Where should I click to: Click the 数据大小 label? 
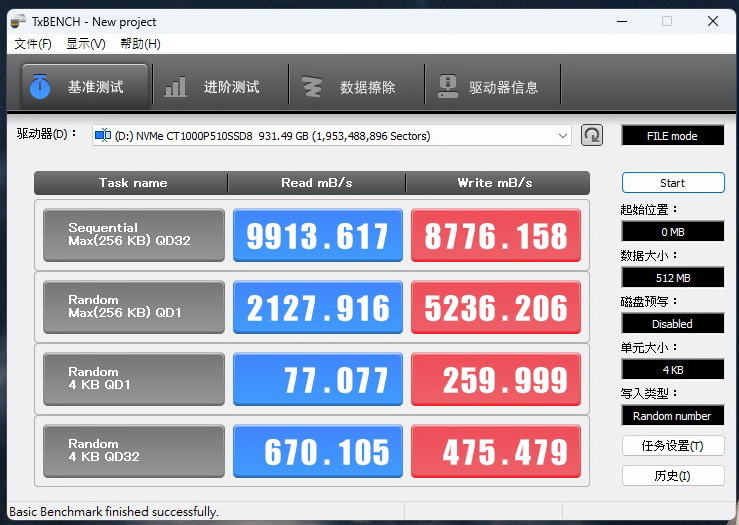pos(649,255)
